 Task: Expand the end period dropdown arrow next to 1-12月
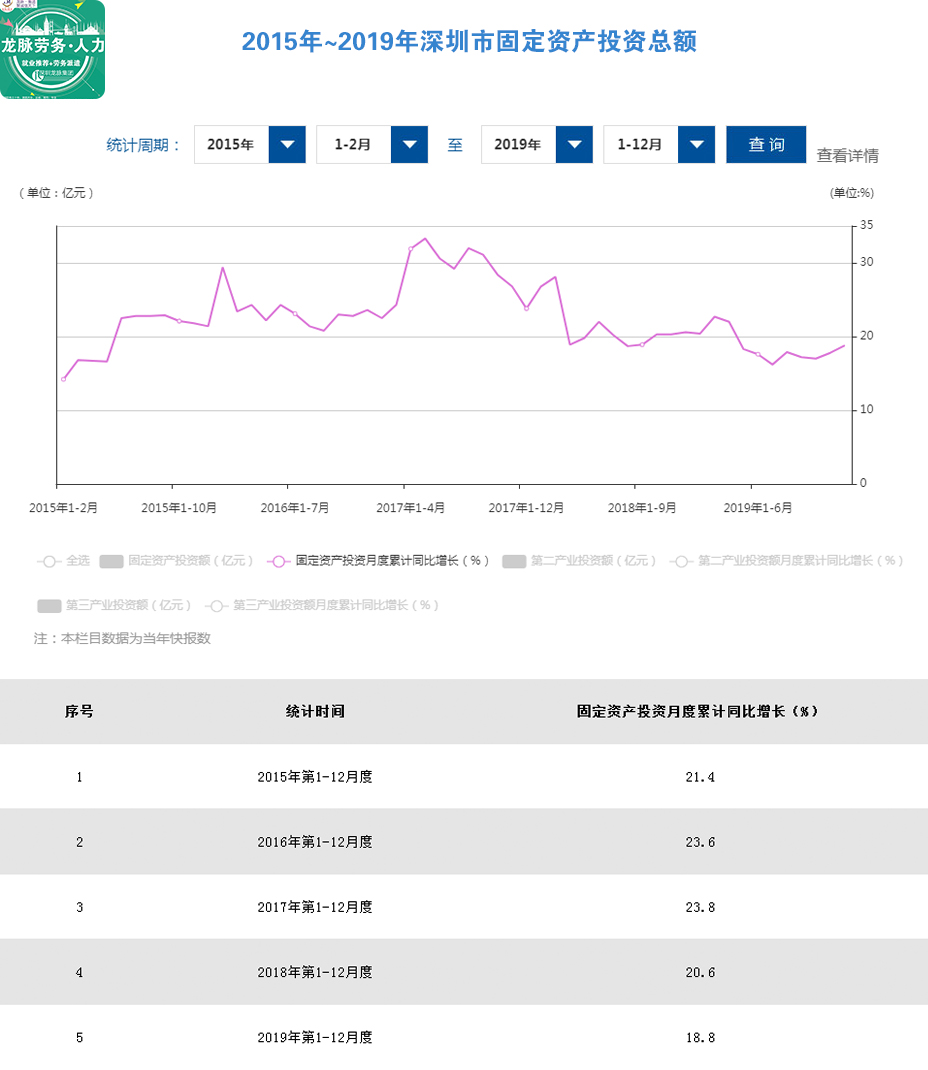pyautogui.click(x=696, y=145)
